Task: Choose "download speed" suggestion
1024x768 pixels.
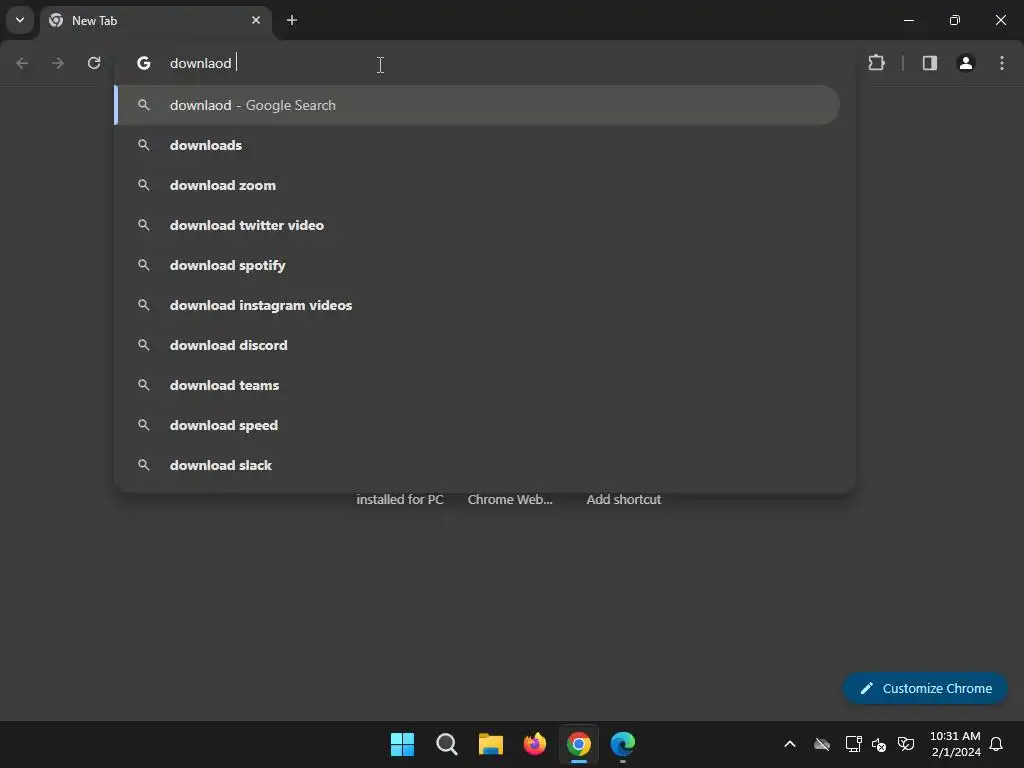Action: tap(477, 425)
